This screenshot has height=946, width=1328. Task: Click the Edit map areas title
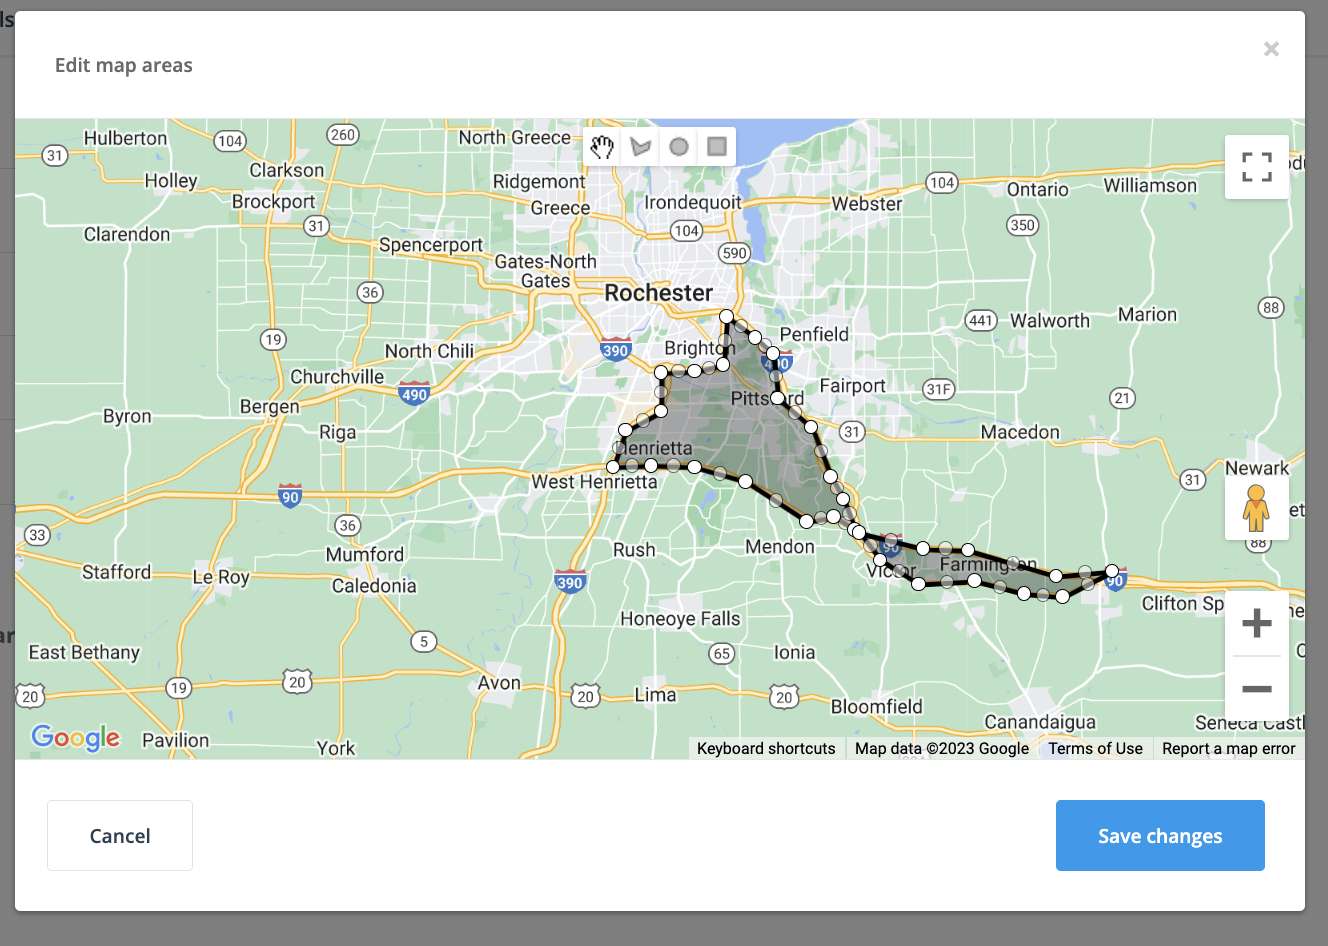click(124, 65)
